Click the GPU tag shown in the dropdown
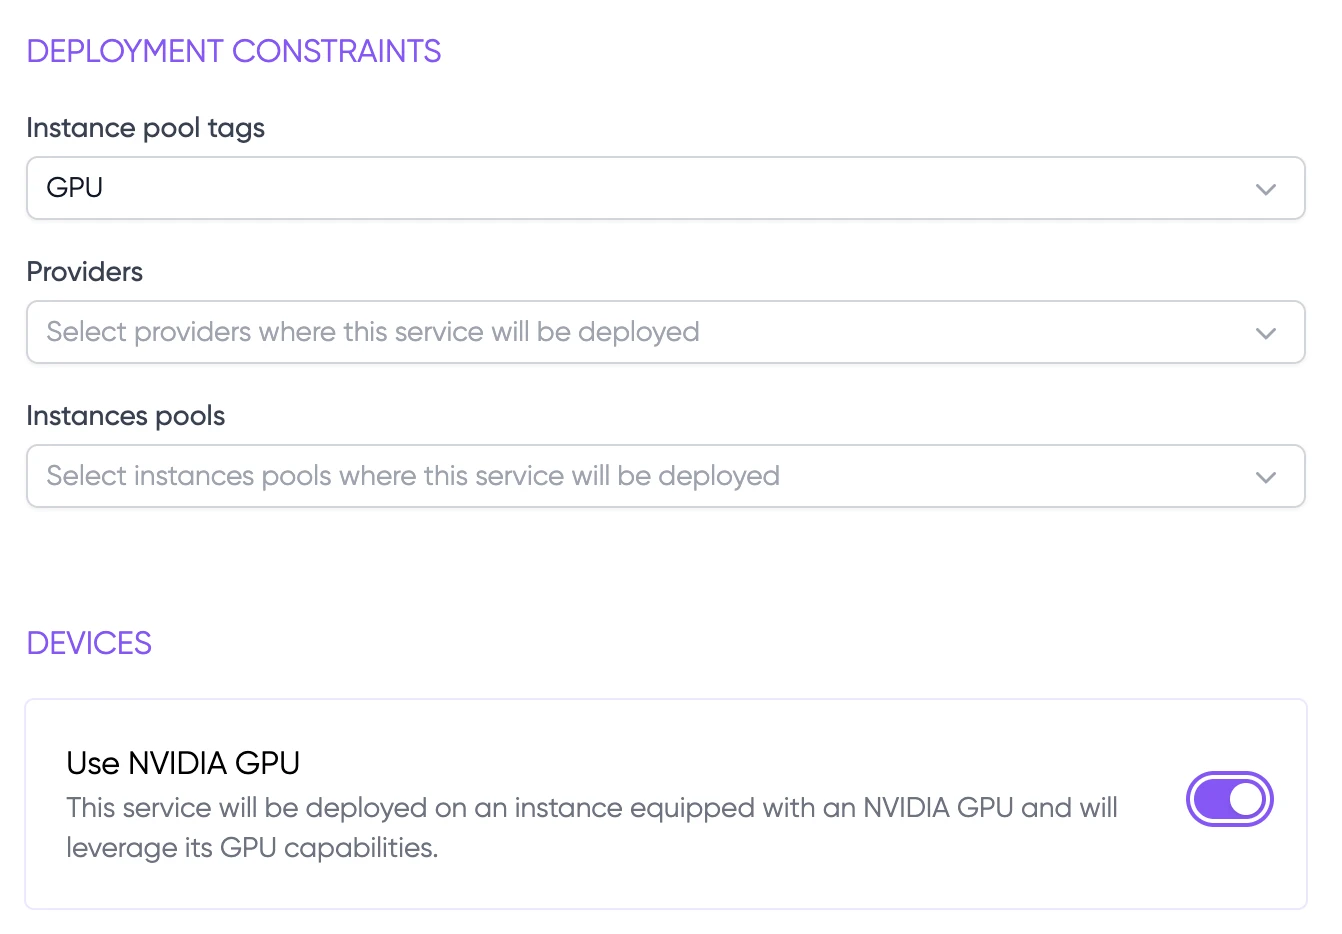1342x934 pixels. [74, 188]
